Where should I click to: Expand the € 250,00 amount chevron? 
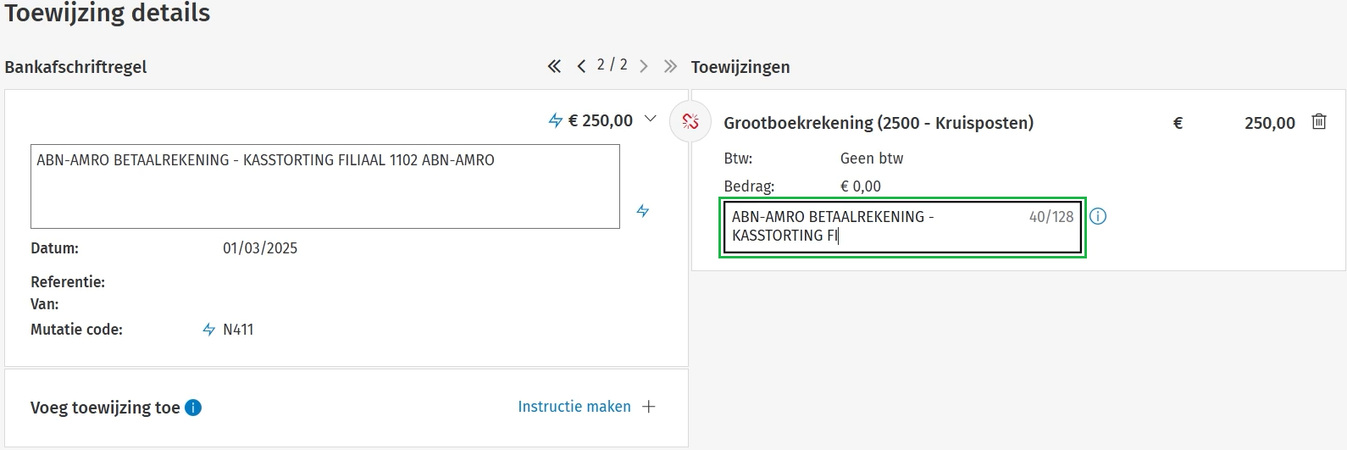point(650,119)
